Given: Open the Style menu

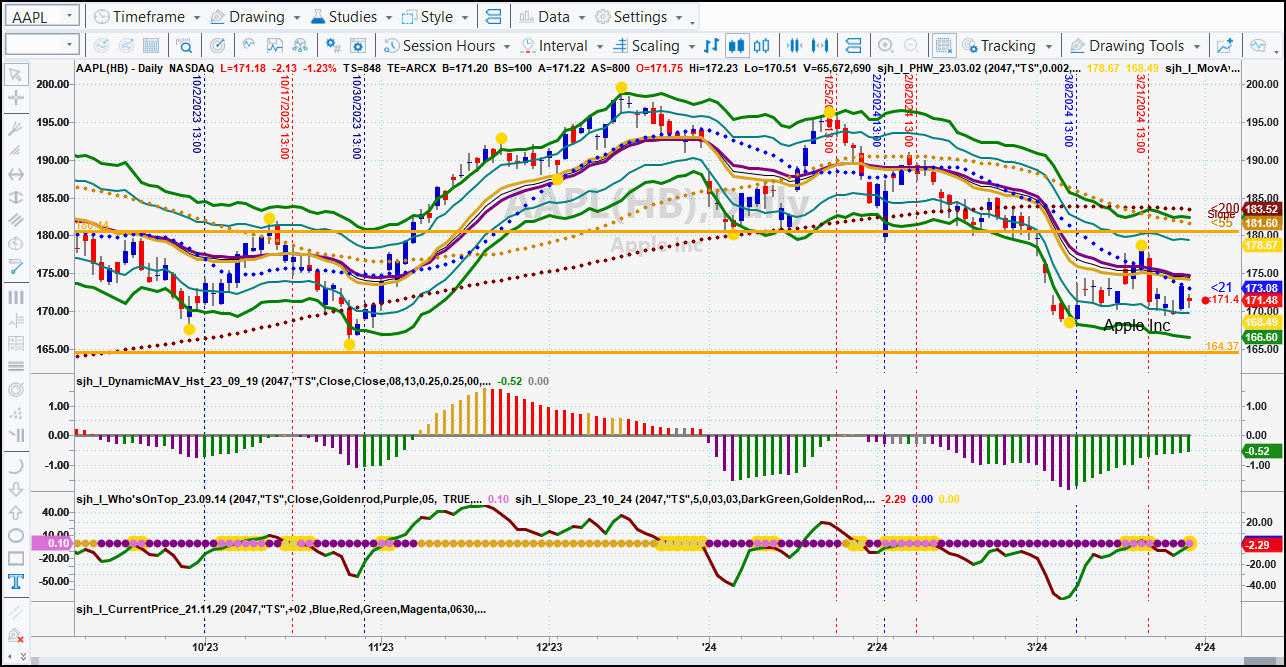Looking at the screenshot, I should coord(435,17).
